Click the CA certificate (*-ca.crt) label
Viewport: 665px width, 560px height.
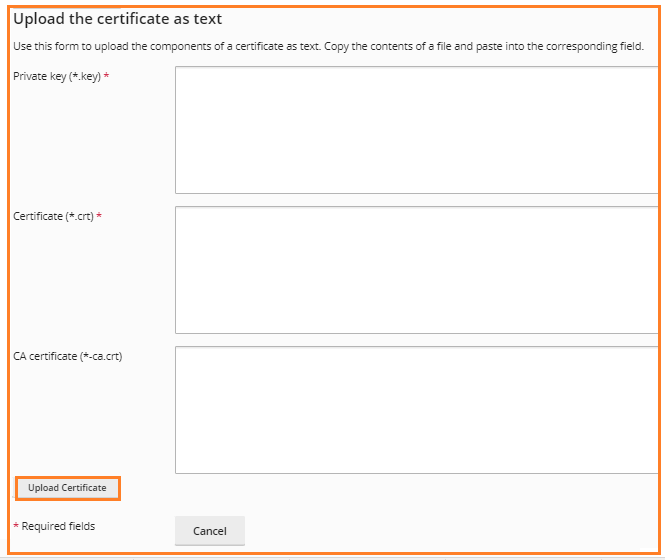pyautogui.click(x=68, y=356)
